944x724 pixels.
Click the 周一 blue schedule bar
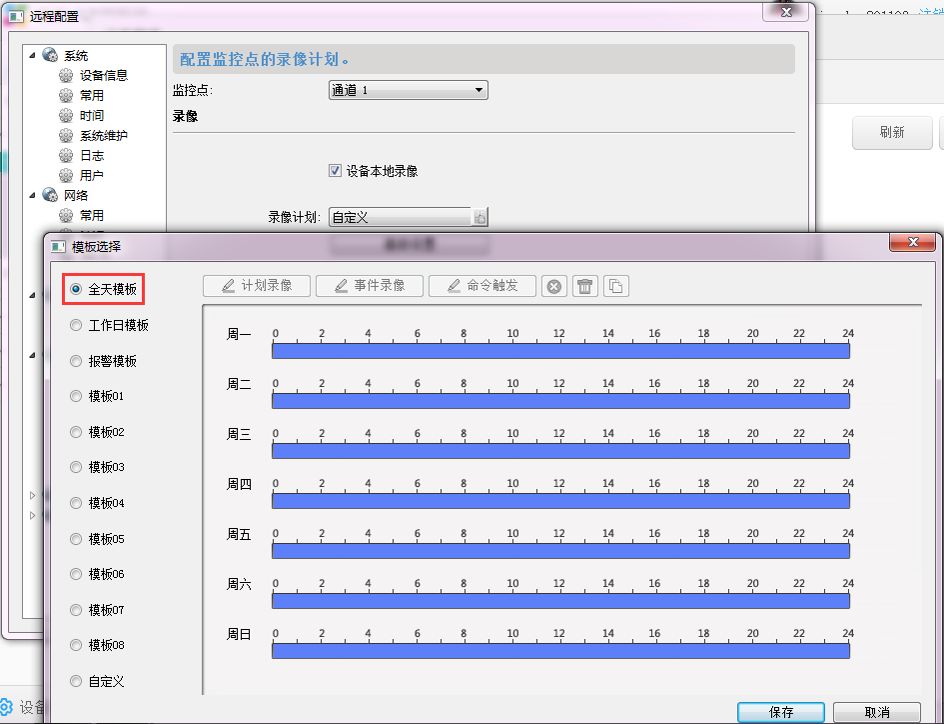(560, 350)
